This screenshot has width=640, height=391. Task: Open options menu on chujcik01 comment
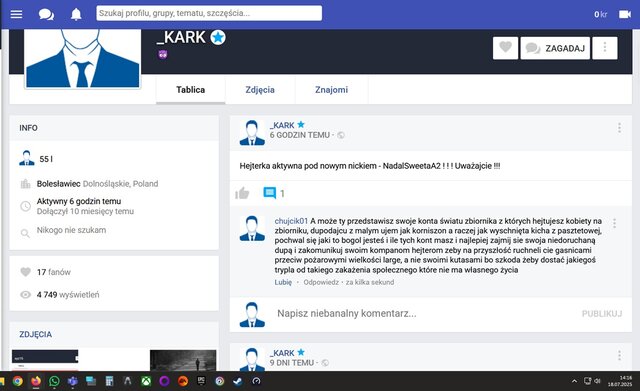614,223
